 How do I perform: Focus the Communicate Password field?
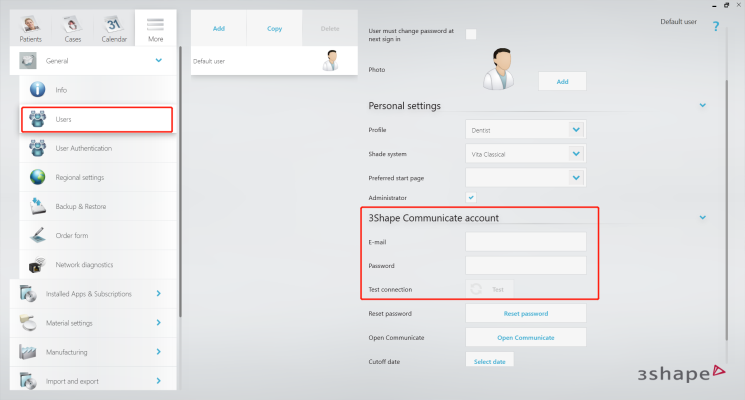[x=525, y=266]
